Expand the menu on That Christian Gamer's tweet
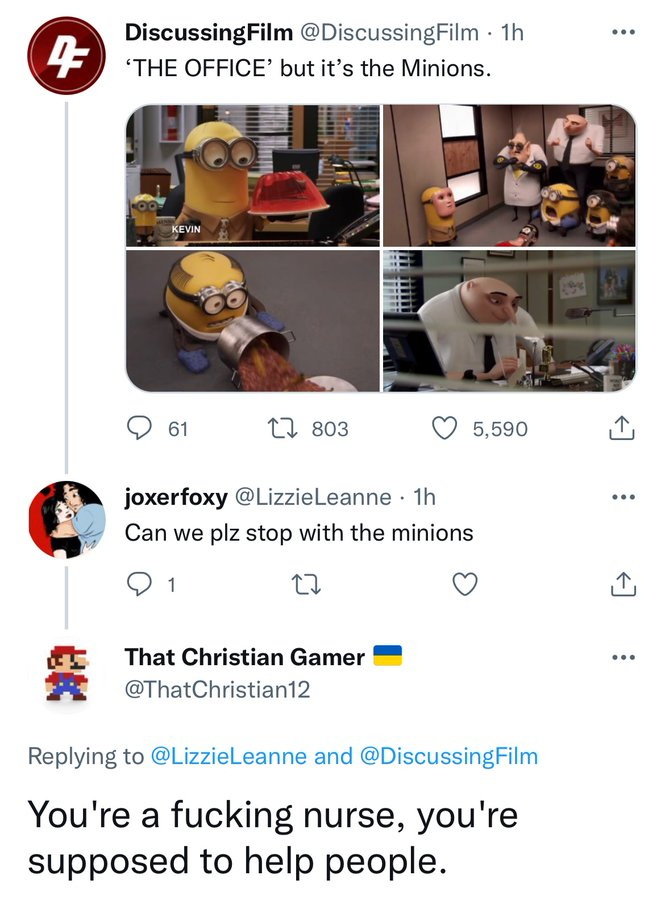This screenshot has width=665, height=900. [622, 657]
